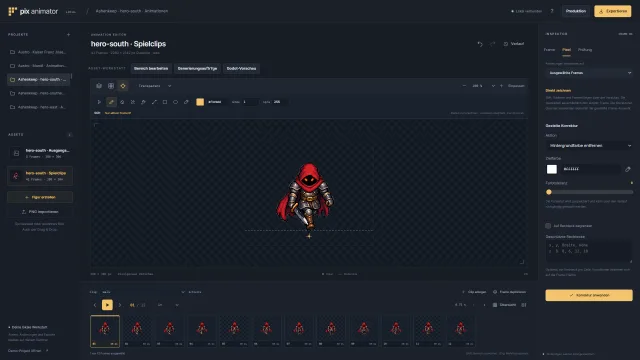Click the rectangle description text area
The width and height of the screenshot is (640, 360).
[x=589, y=250]
